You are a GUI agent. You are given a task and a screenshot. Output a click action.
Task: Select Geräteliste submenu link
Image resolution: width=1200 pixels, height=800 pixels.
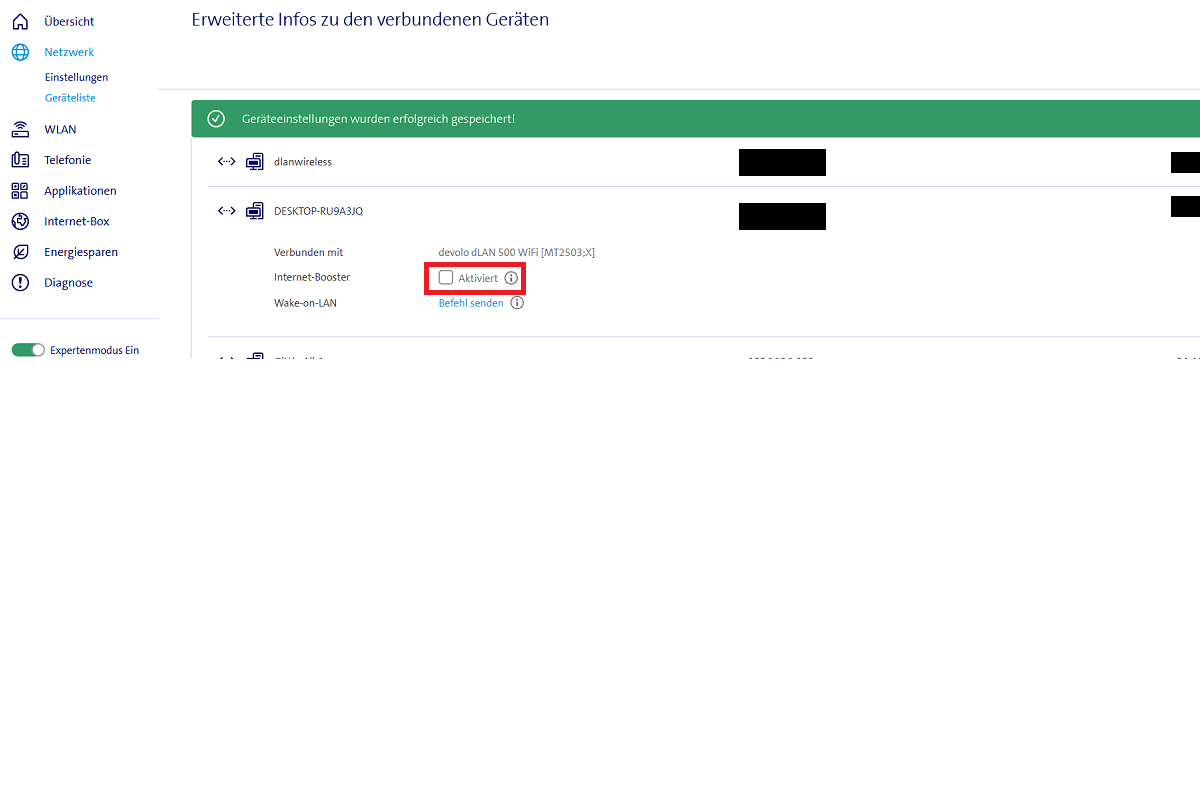[x=70, y=98]
